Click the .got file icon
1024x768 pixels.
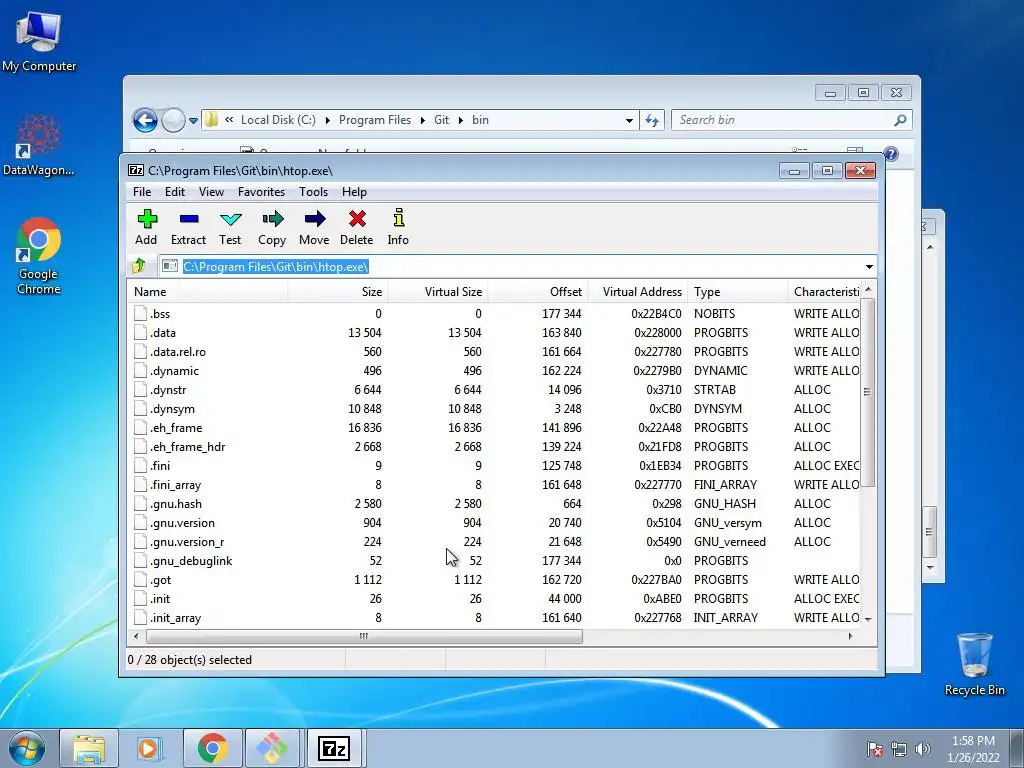[140, 579]
